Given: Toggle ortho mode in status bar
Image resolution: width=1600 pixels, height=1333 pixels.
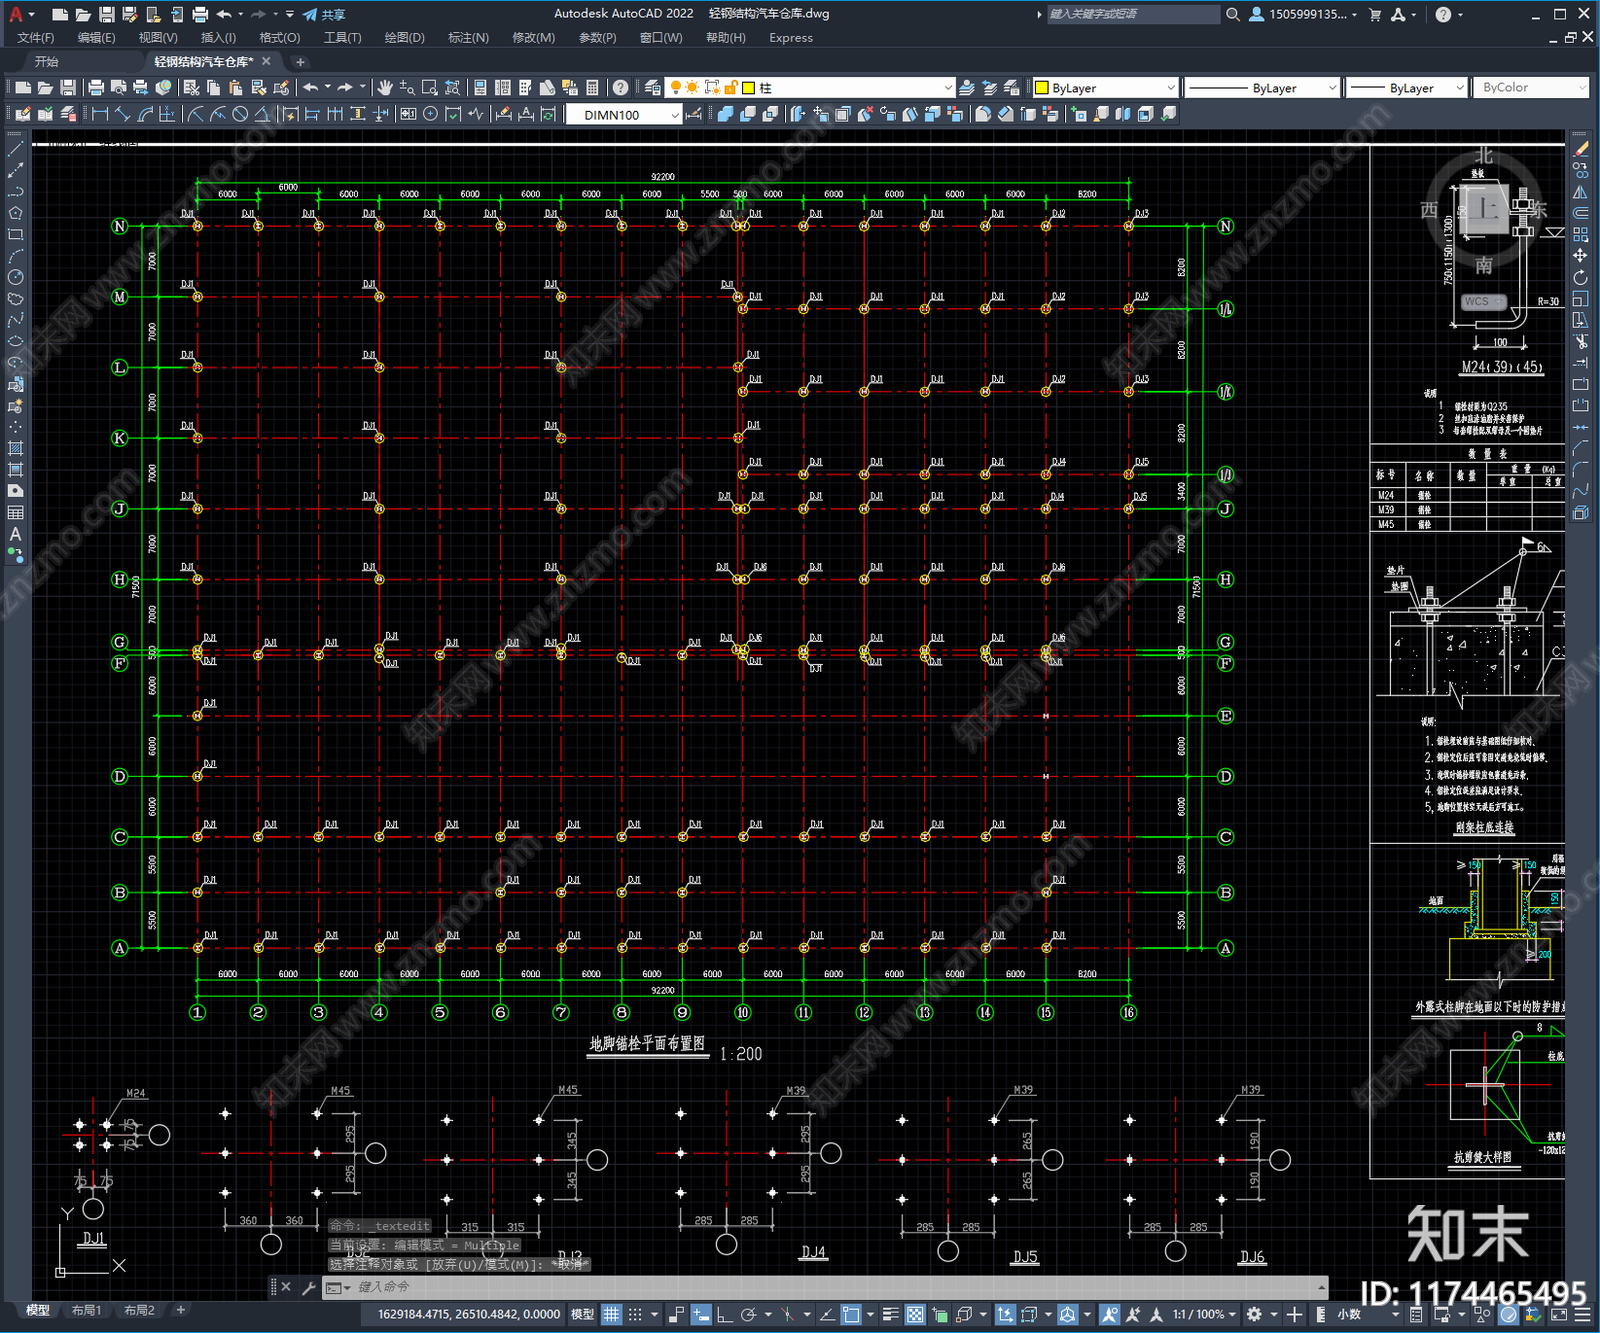Looking at the screenshot, I should tap(724, 1314).
